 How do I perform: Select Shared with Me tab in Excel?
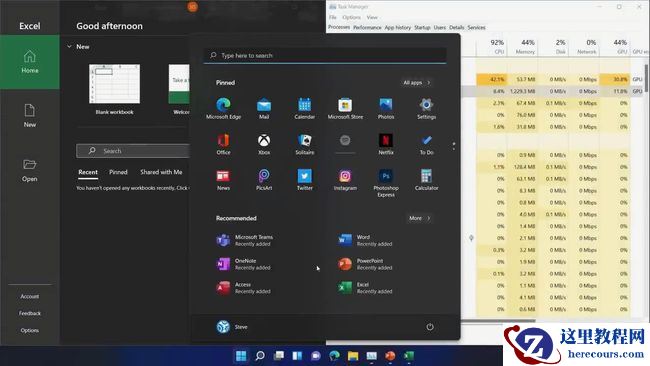(161, 172)
